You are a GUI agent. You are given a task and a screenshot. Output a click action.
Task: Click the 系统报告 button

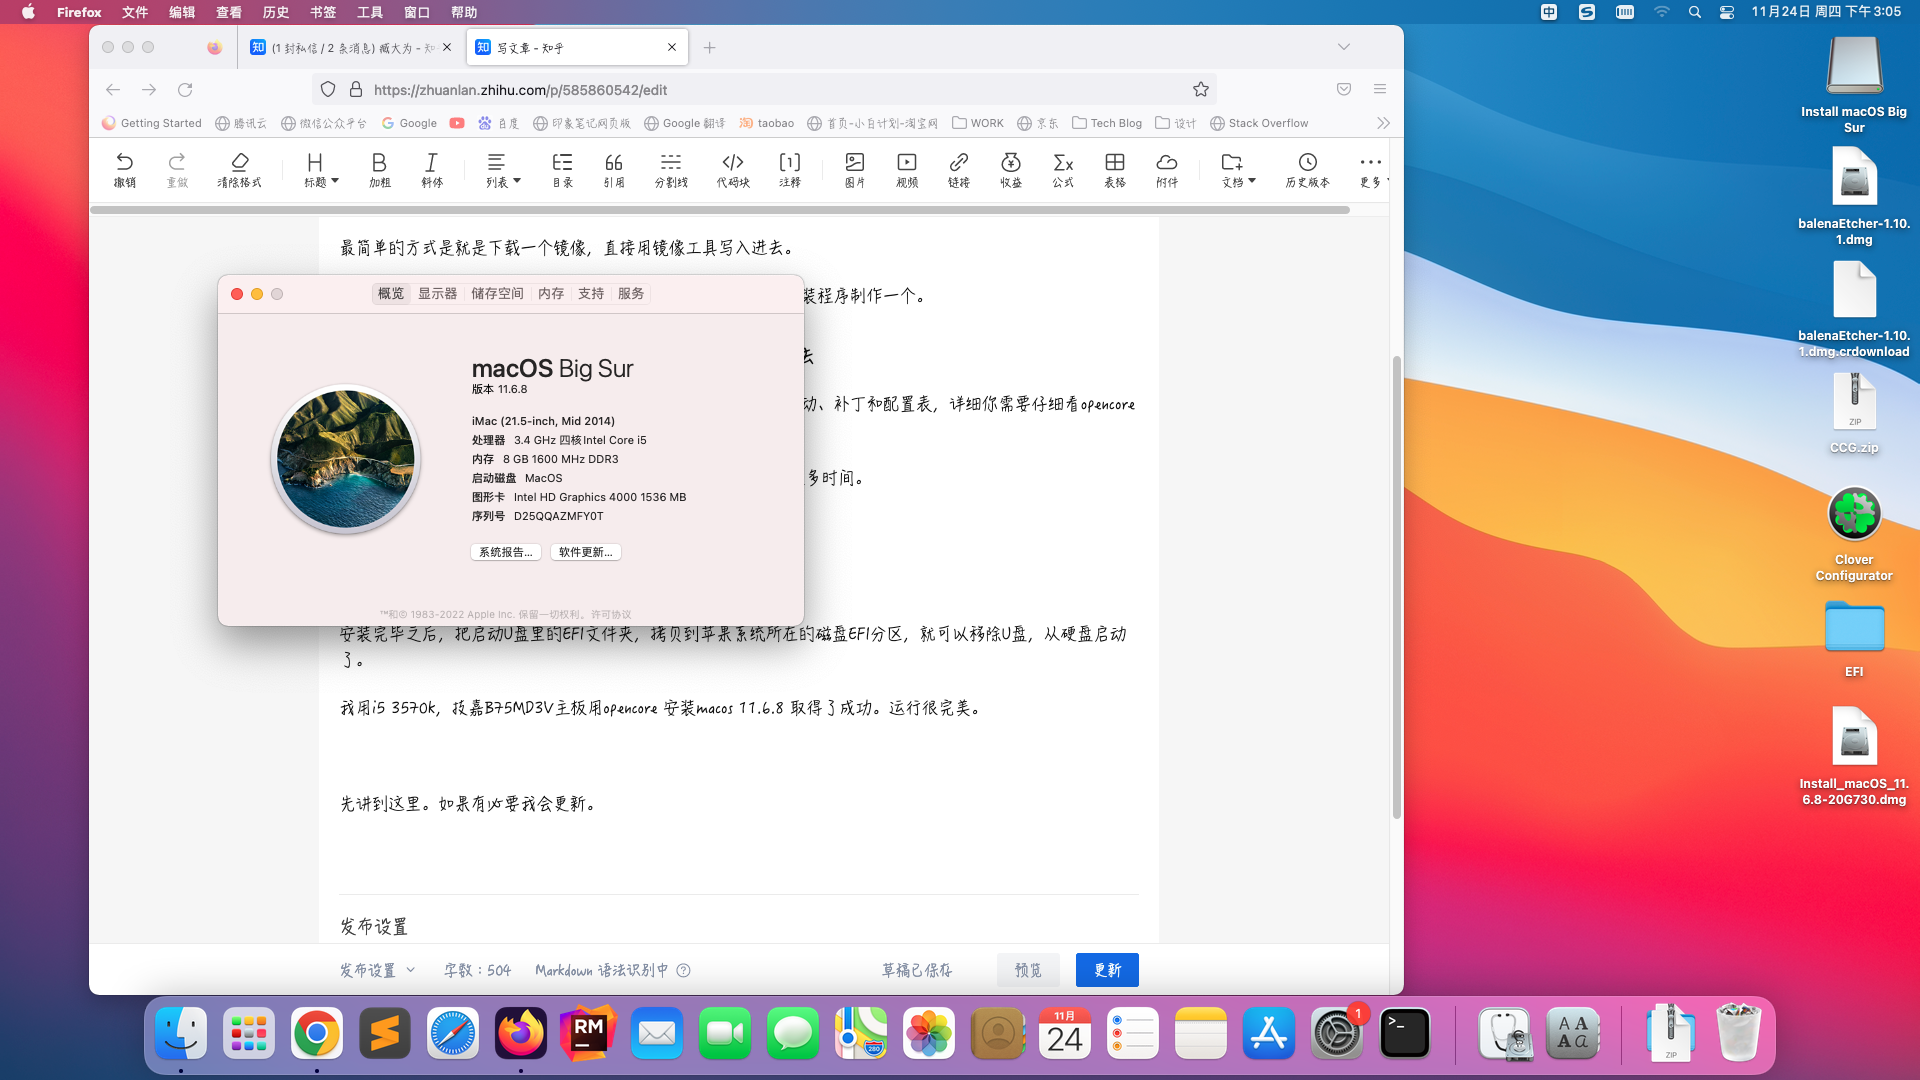506,552
